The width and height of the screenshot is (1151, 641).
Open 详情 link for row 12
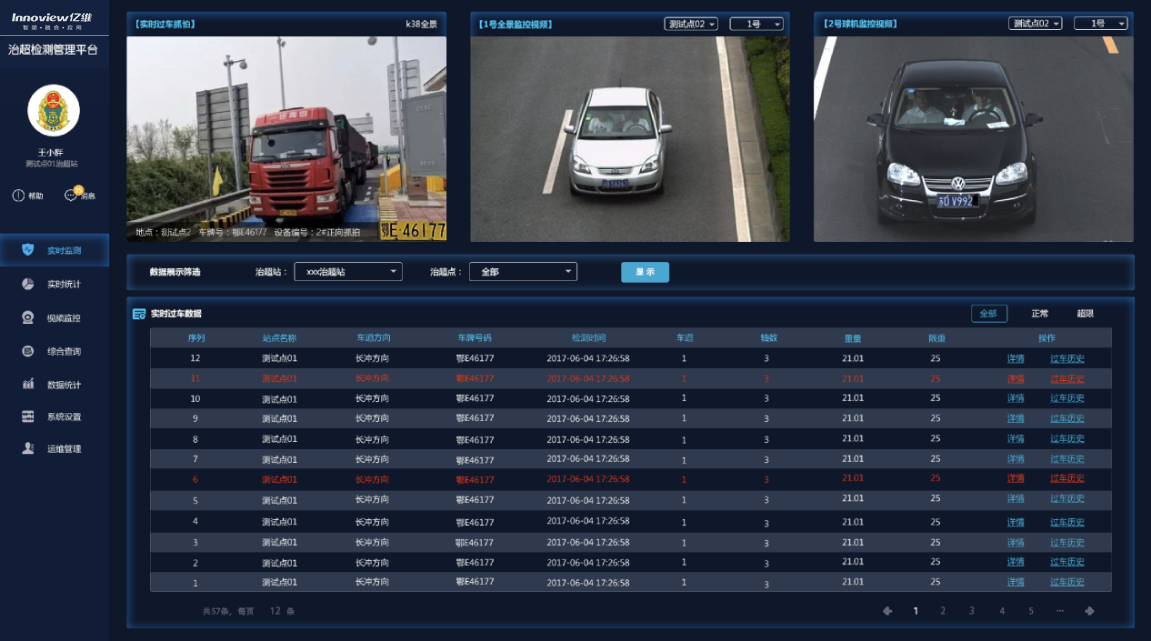pyautogui.click(x=1015, y=358)
